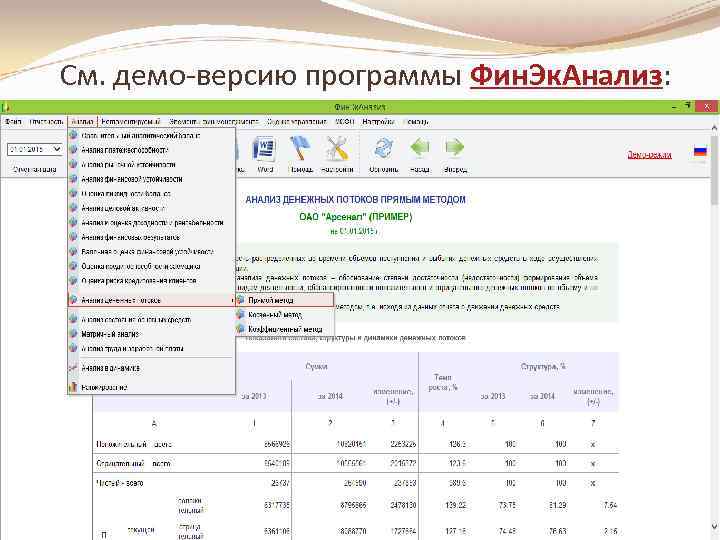Open the Файл menu

tap(13, 122)
